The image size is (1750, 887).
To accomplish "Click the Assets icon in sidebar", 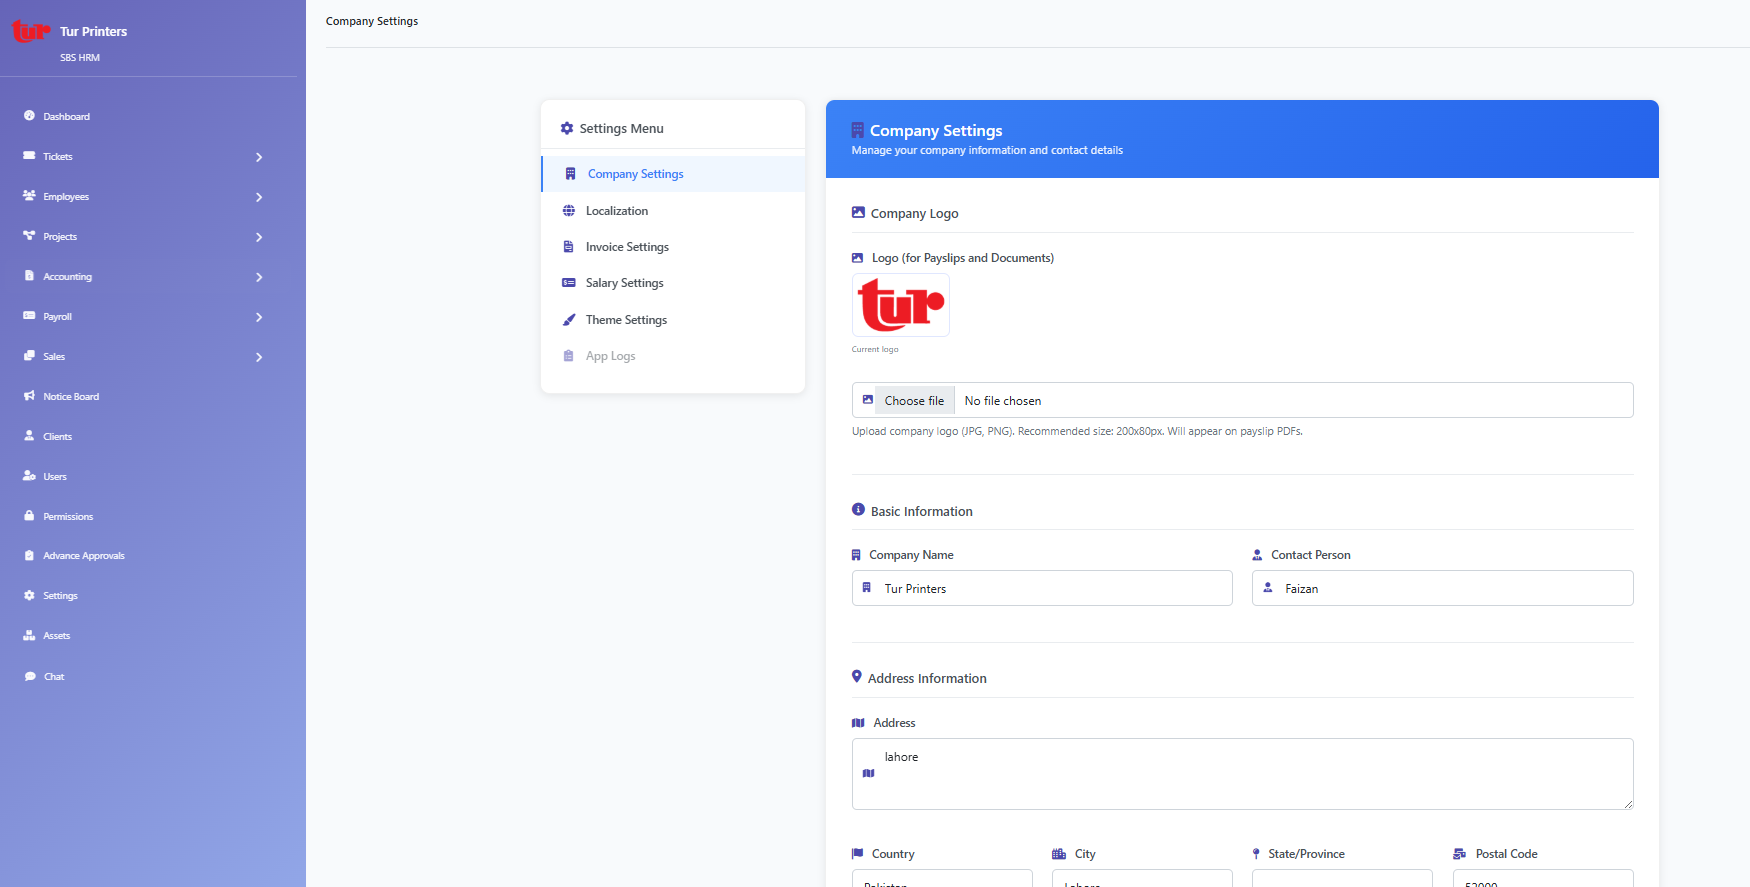I will pos(29,636).
